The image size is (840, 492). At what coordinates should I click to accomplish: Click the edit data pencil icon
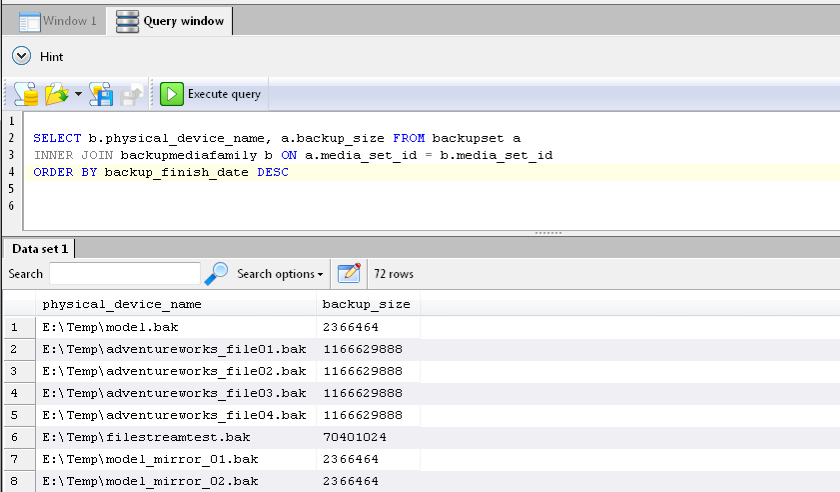click(348, 273)
